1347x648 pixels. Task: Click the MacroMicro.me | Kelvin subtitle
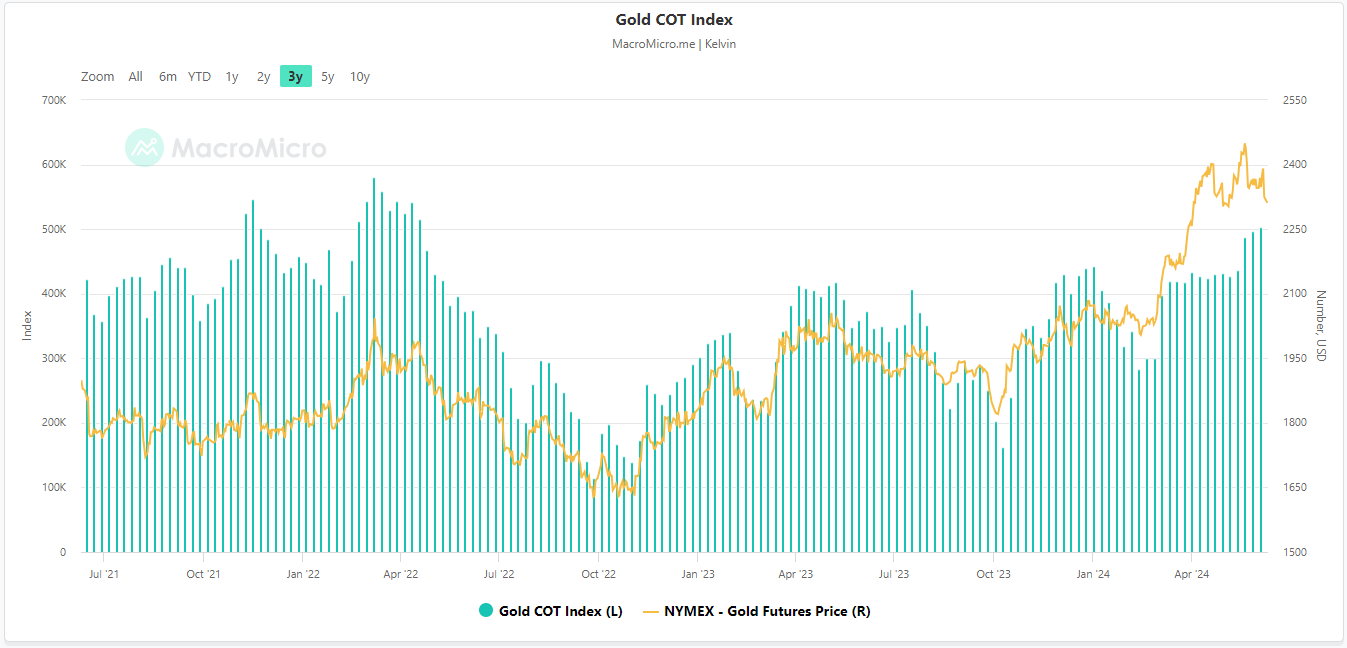[674, 44]
